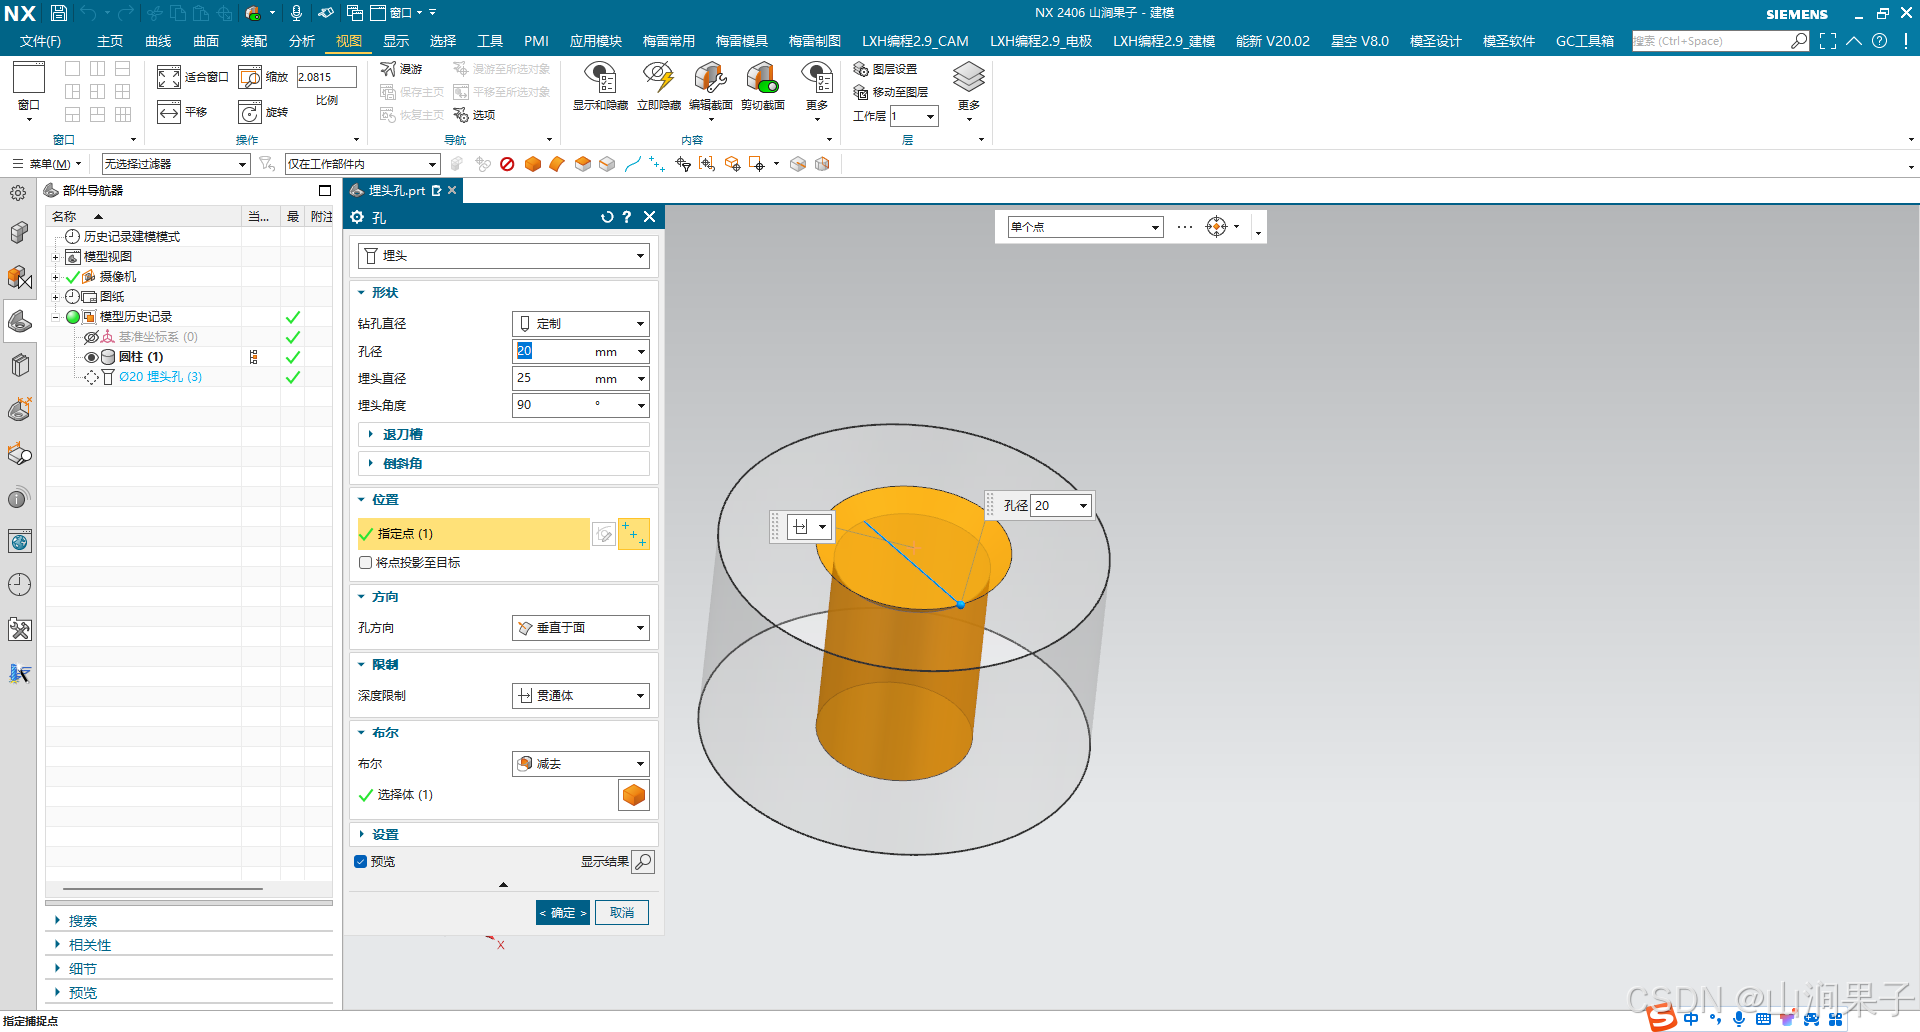This screenshot has height=1032, width=1920.
Task: Click the Select Body cube icon
Action: pos(634,795)
